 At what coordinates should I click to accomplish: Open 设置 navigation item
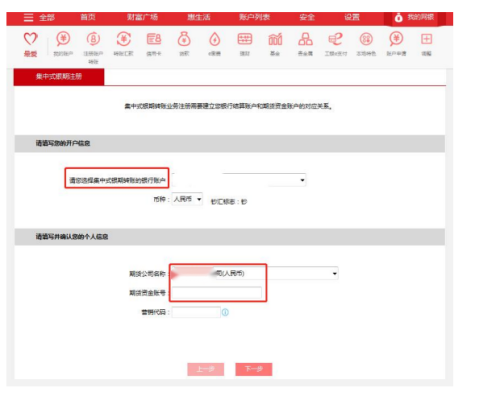pos(352,17)
